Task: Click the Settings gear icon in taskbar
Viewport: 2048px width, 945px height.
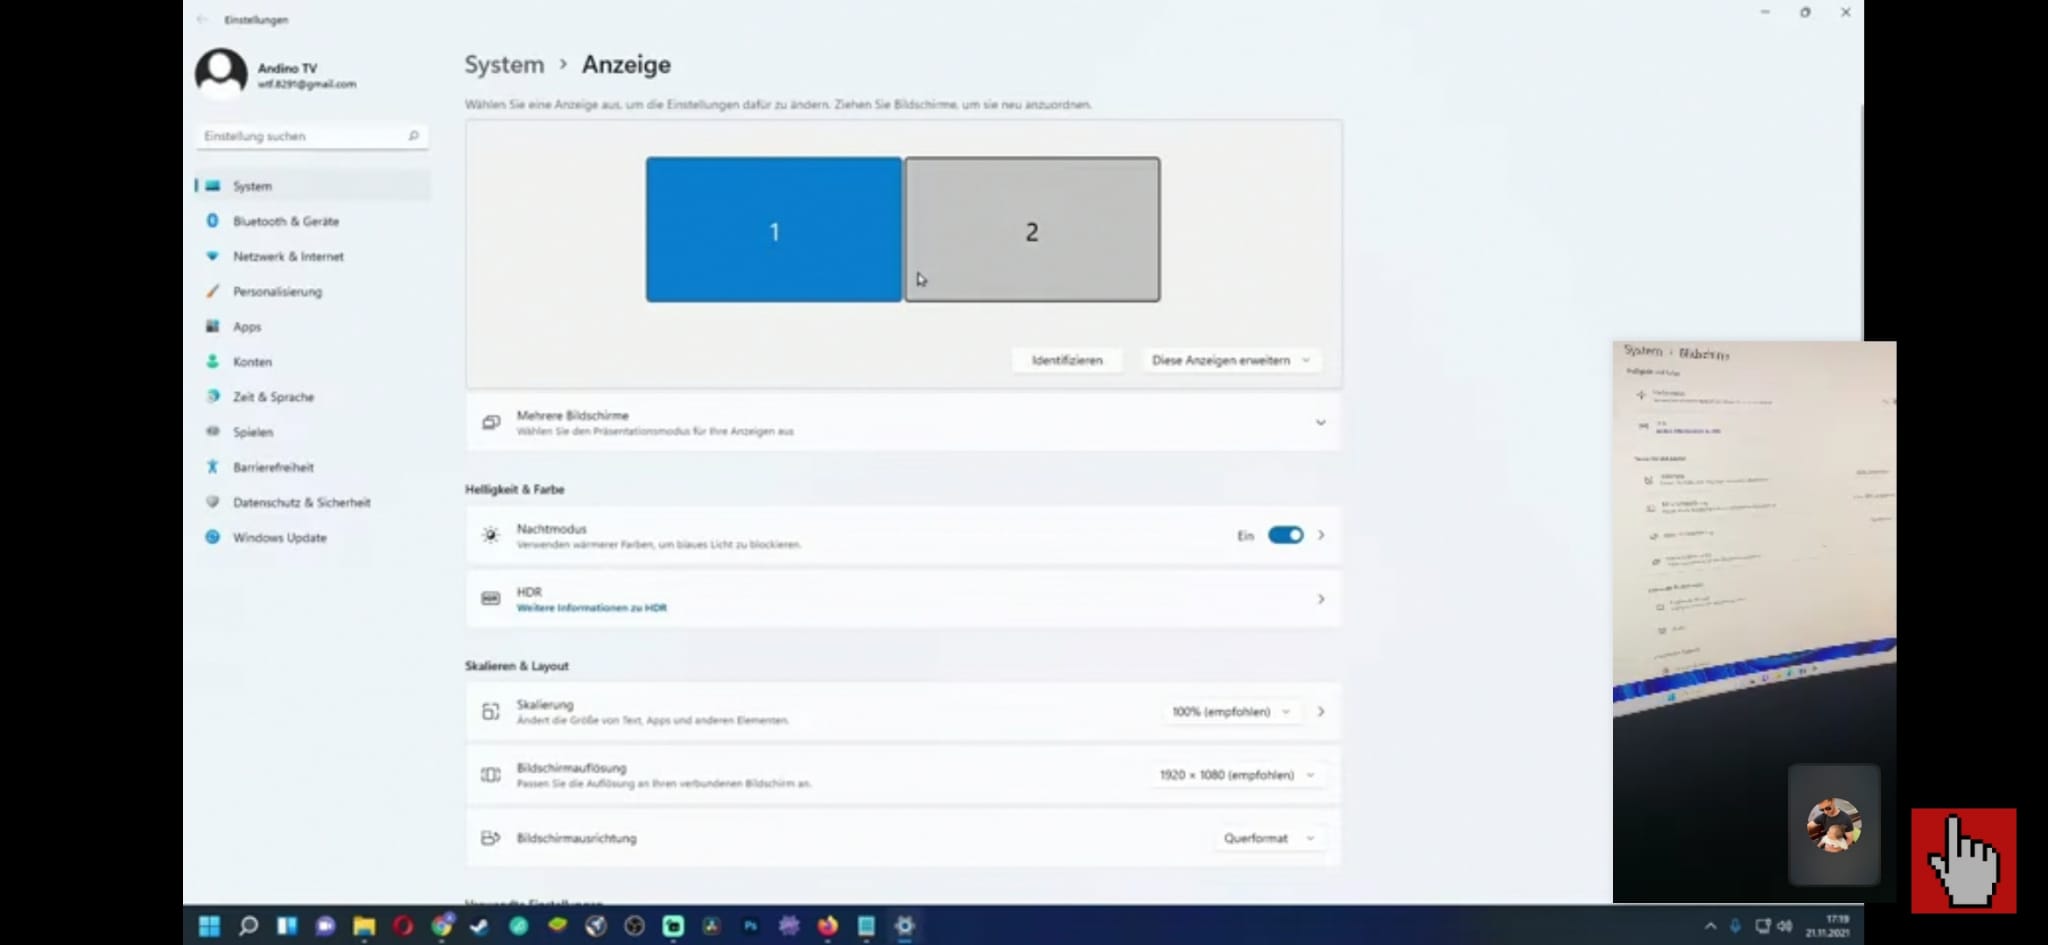Action: point(904,926)
